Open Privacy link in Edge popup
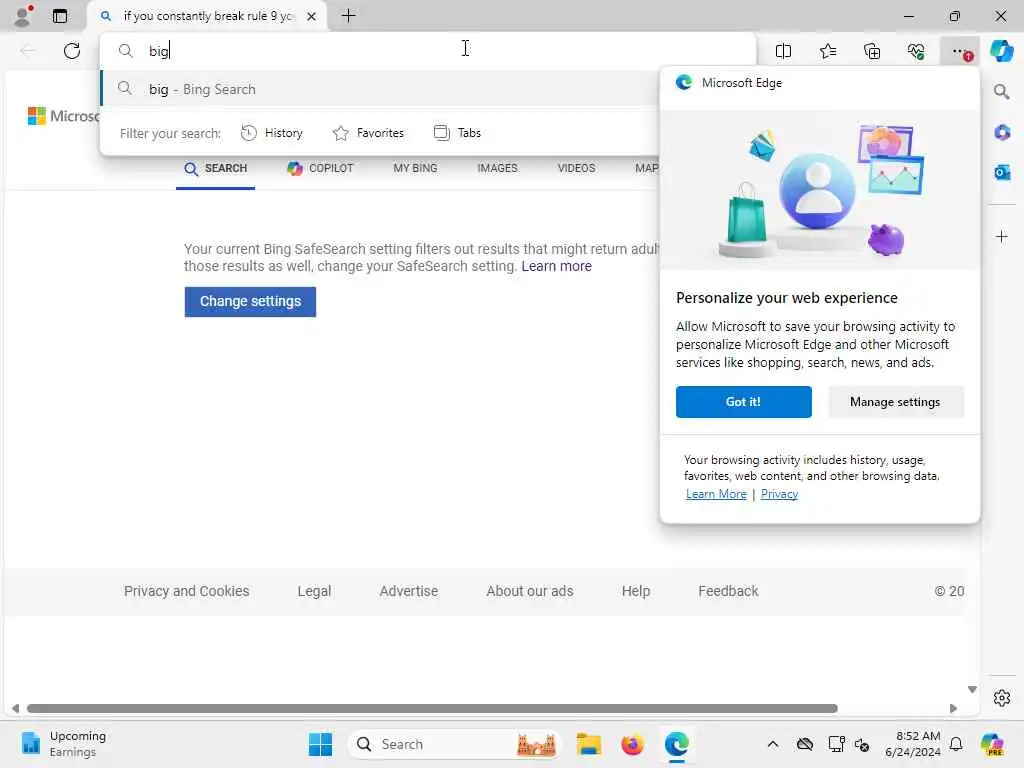1024x768 pixels. [779, 494]
